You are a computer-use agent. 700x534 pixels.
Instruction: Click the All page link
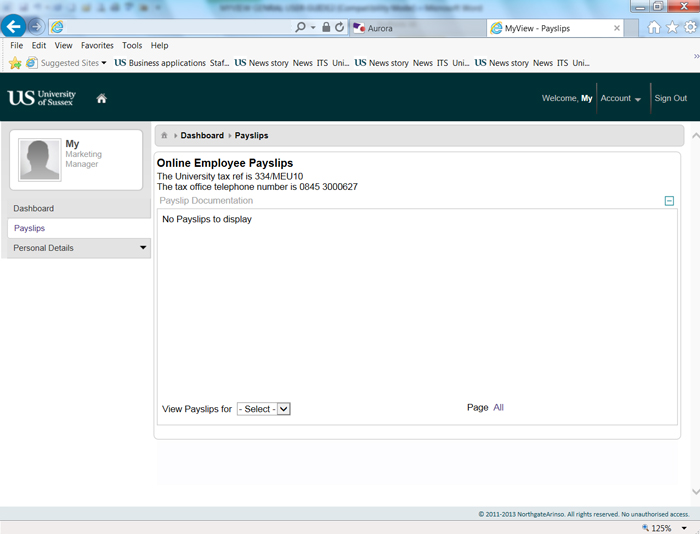coord(498,408)
